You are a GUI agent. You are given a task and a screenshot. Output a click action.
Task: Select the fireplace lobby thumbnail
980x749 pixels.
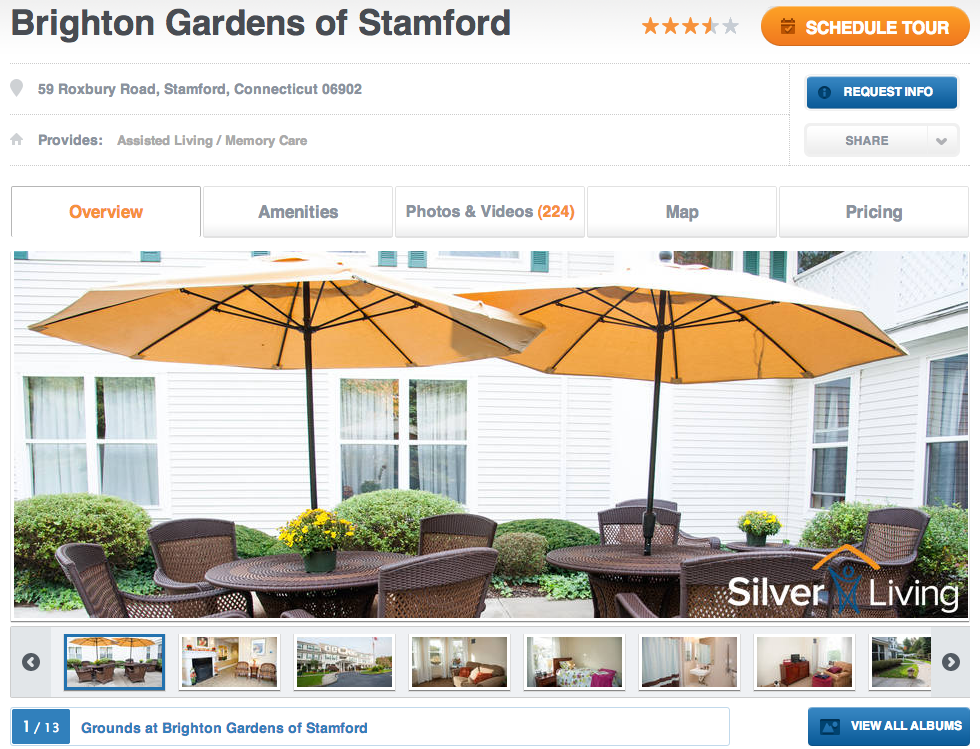tap(229, 662)
